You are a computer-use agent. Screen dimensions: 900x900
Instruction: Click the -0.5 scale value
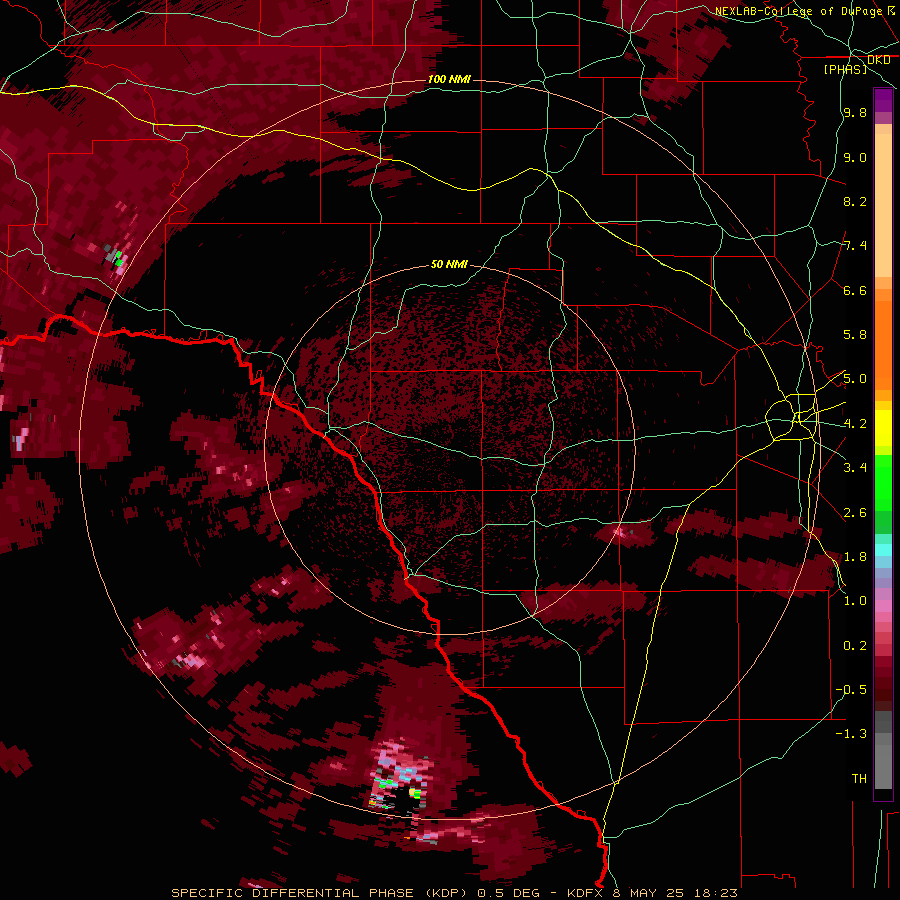tap(851, 690)
